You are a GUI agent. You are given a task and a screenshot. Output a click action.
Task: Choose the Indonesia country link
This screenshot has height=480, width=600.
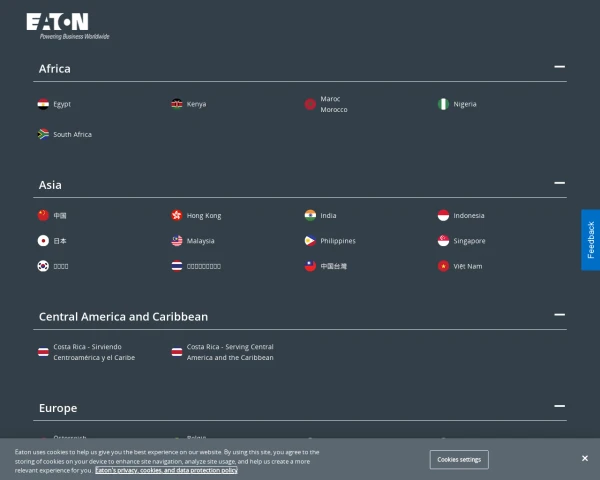[x=468, y=215]
